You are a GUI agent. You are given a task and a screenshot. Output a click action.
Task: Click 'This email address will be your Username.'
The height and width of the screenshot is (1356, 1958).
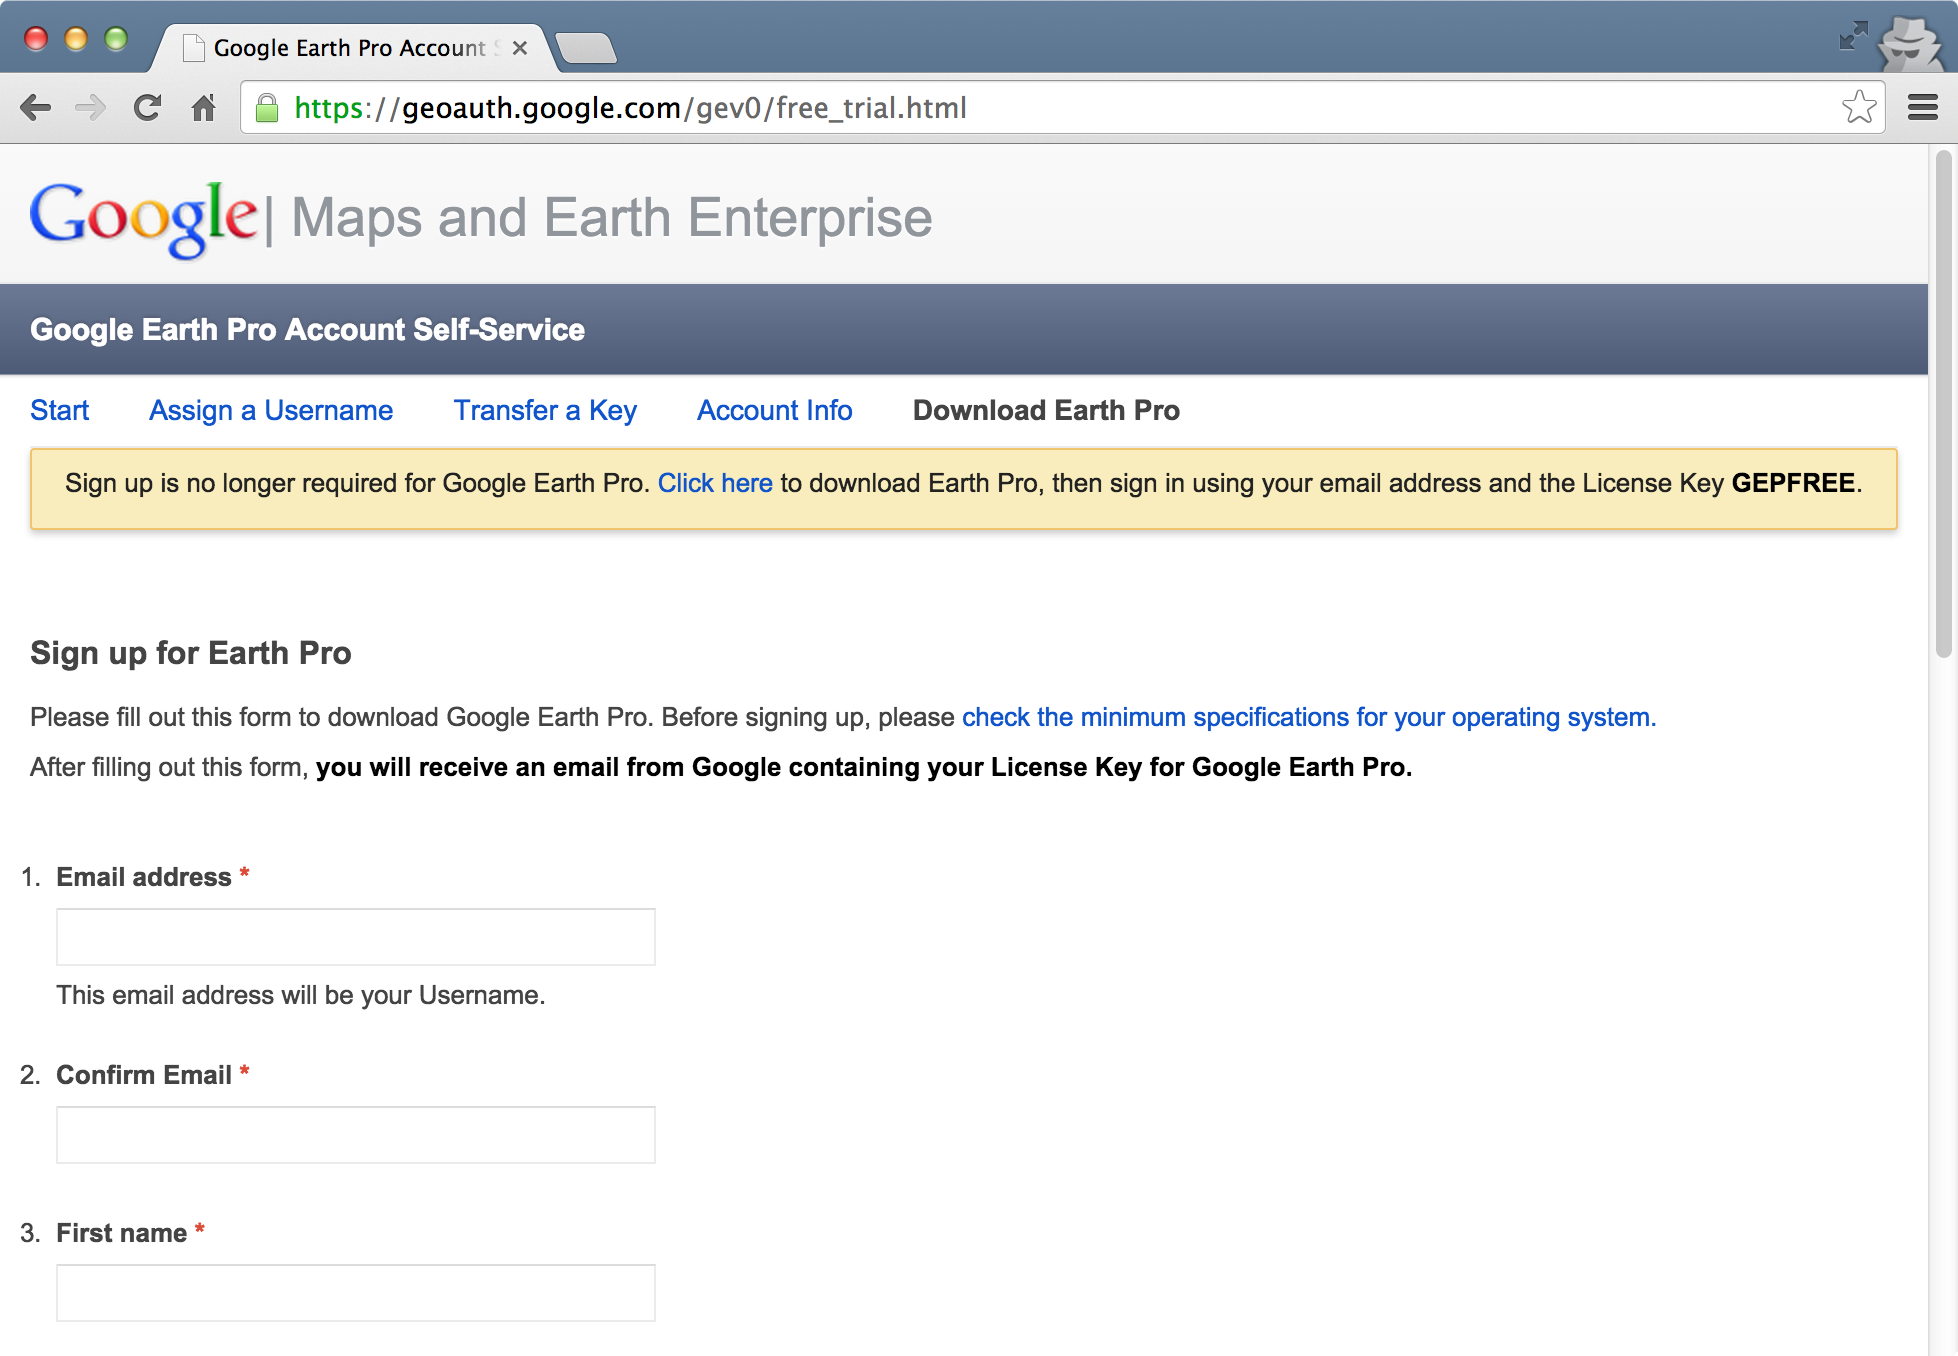click(x=301, y=995)
